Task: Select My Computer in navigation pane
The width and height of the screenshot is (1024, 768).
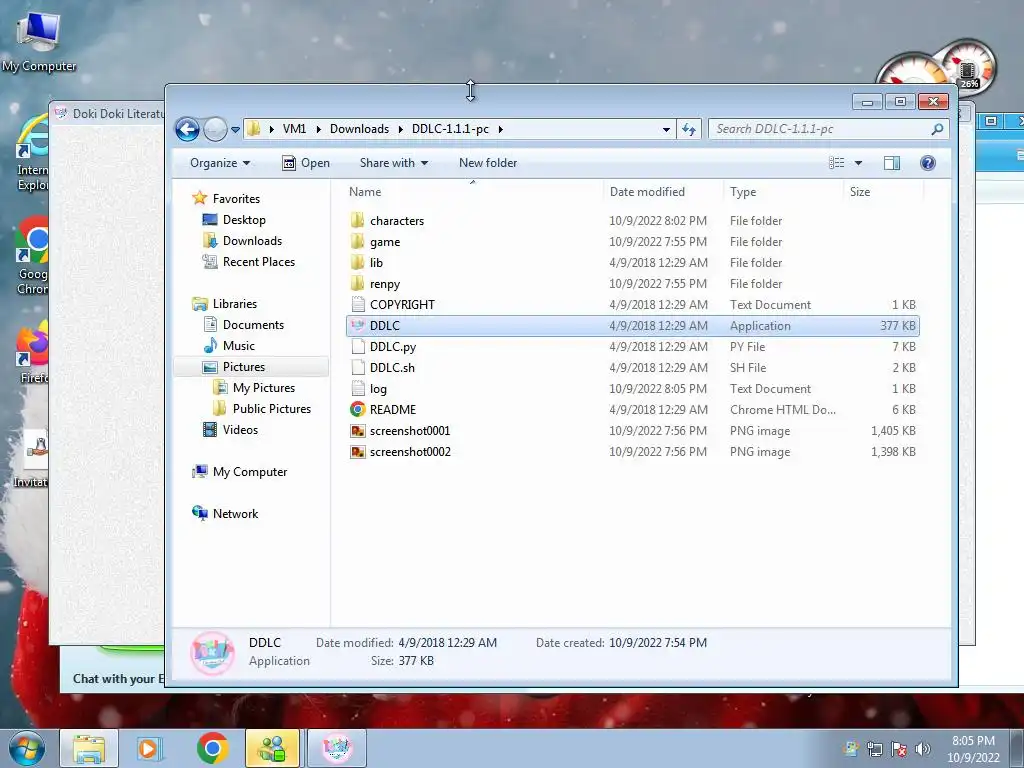Action: click(249, 472)
